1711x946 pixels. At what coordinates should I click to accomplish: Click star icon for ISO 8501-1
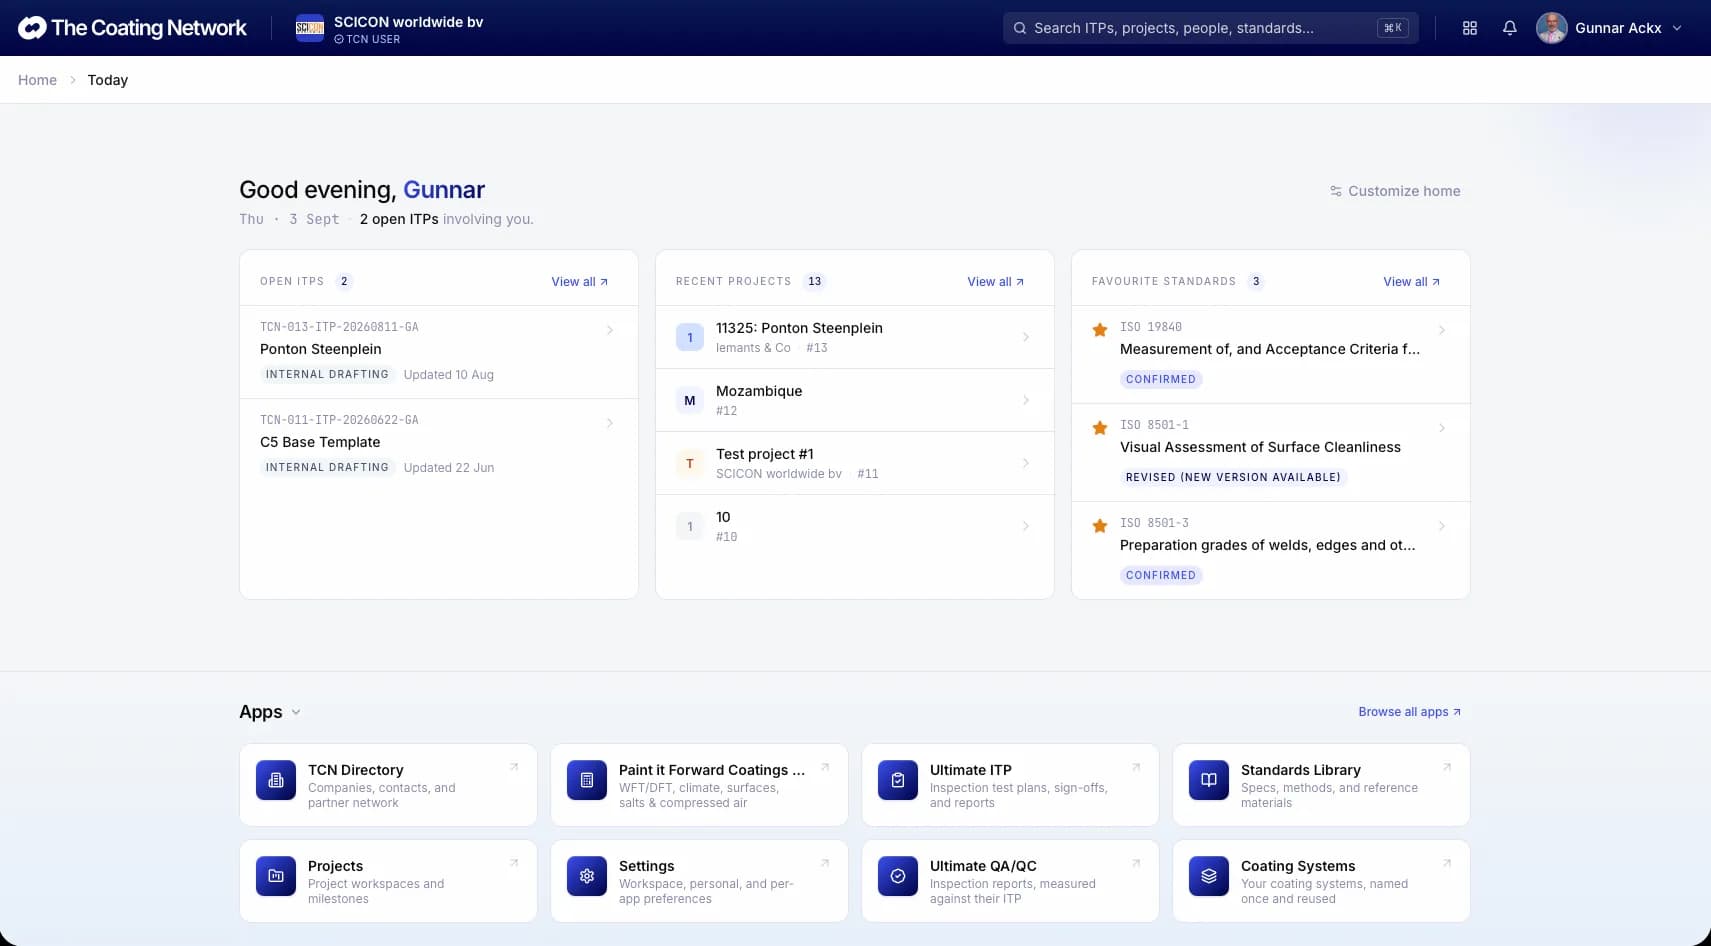tap(1100, 428)
